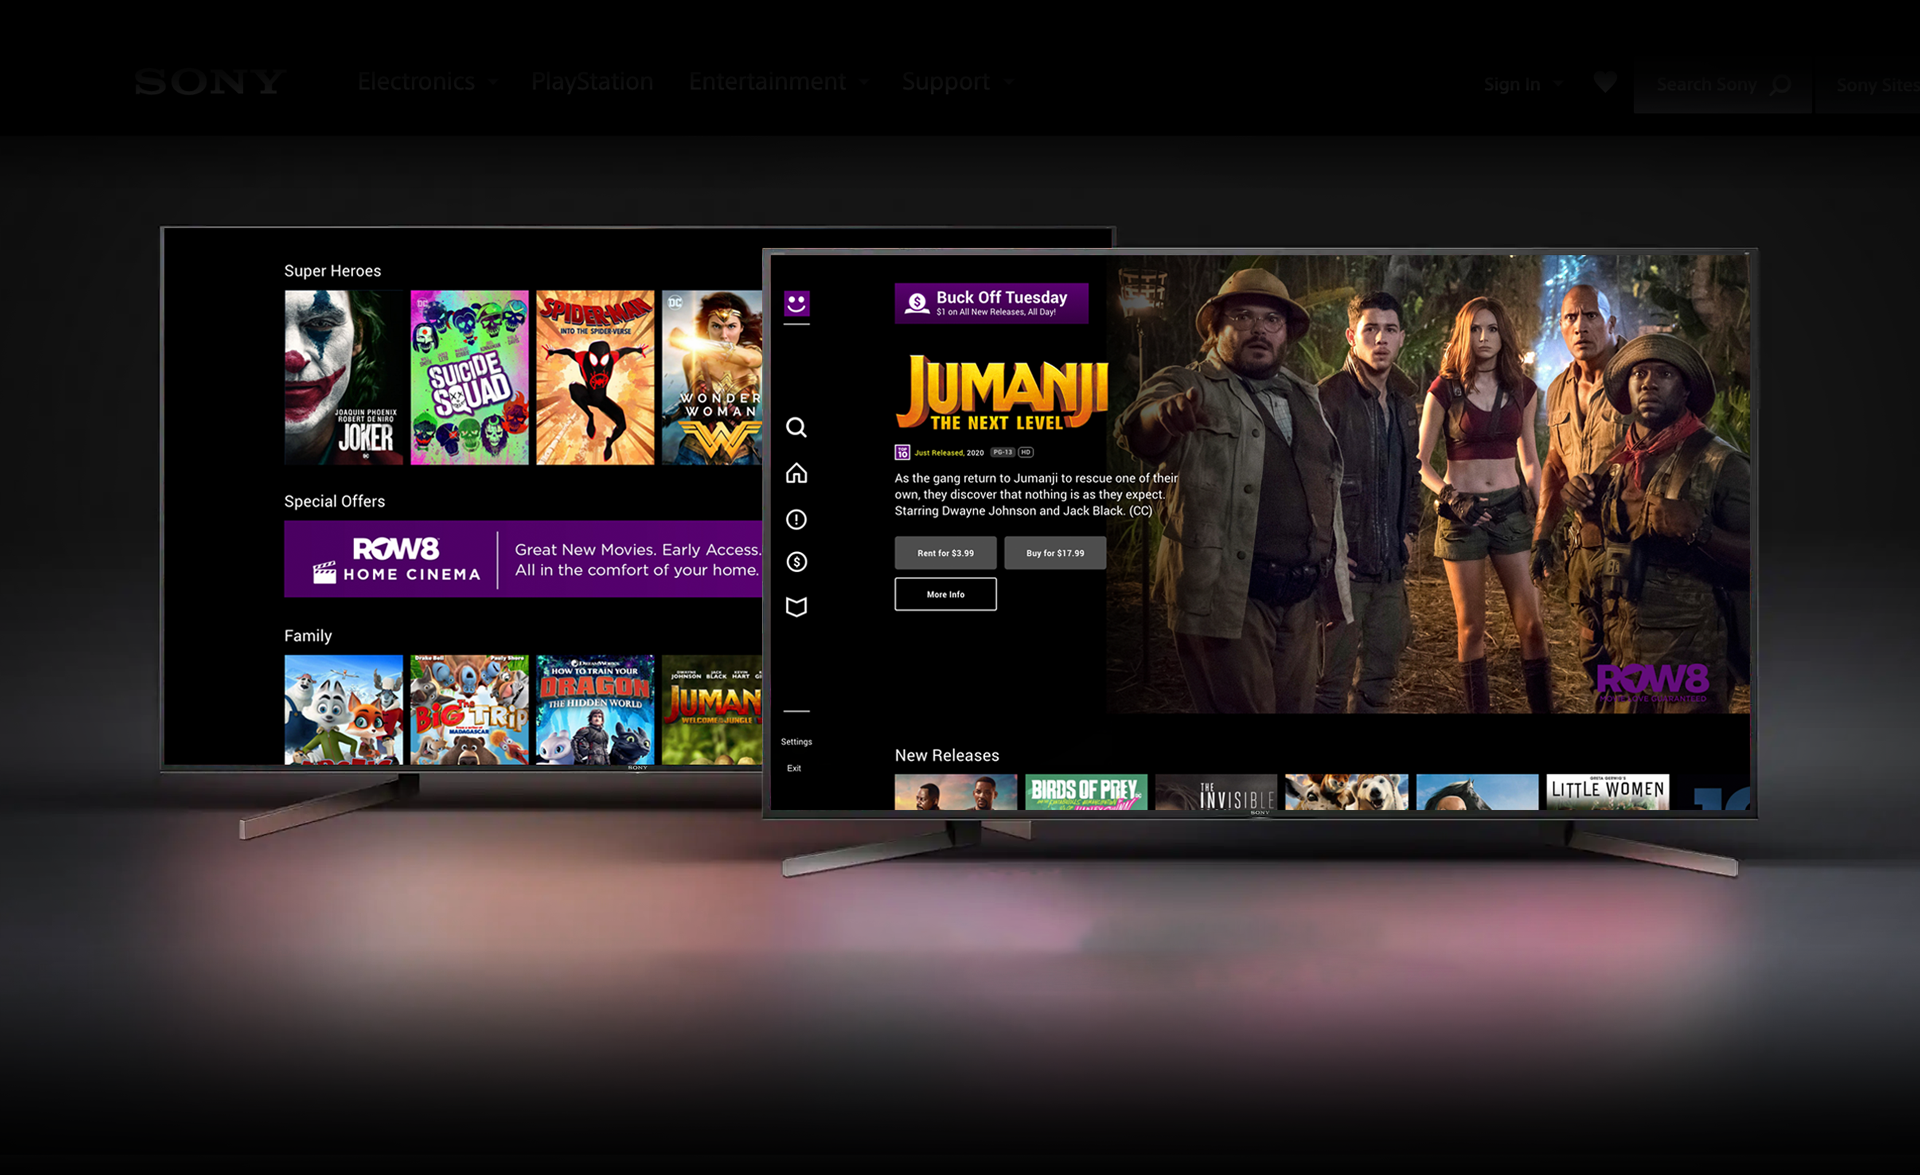Open the library bookmark icon in sidebar
The image size is (1920, 1175).
[x=796, y=607]
